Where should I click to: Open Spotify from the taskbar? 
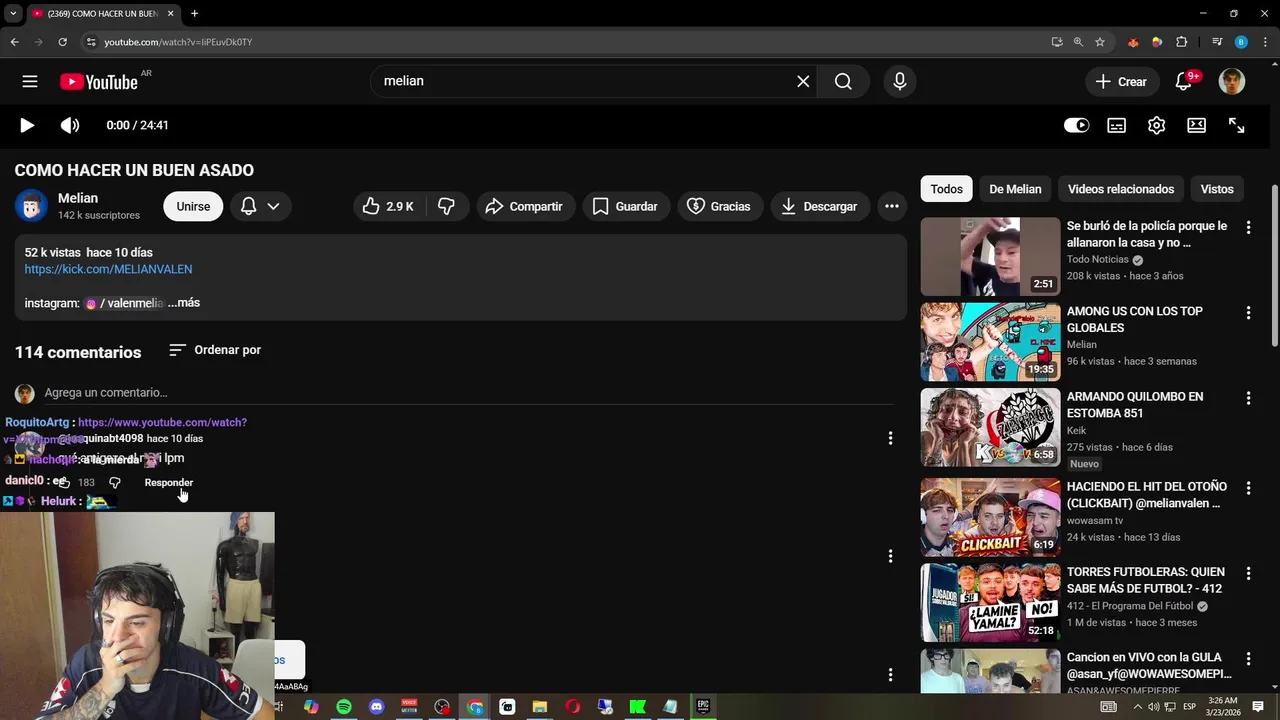pyautogui.click(x=344, y=707)
